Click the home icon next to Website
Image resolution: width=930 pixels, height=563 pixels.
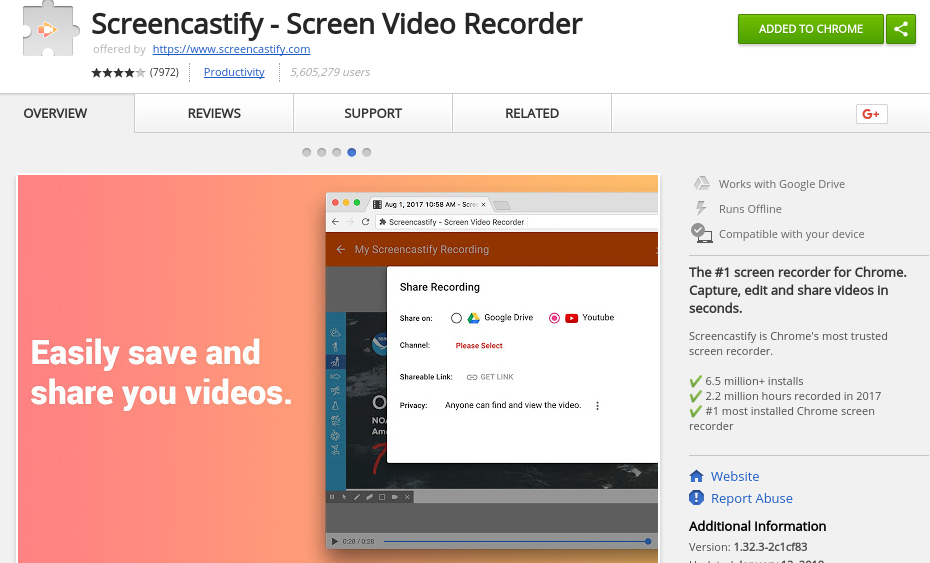(x=696, y=476)
